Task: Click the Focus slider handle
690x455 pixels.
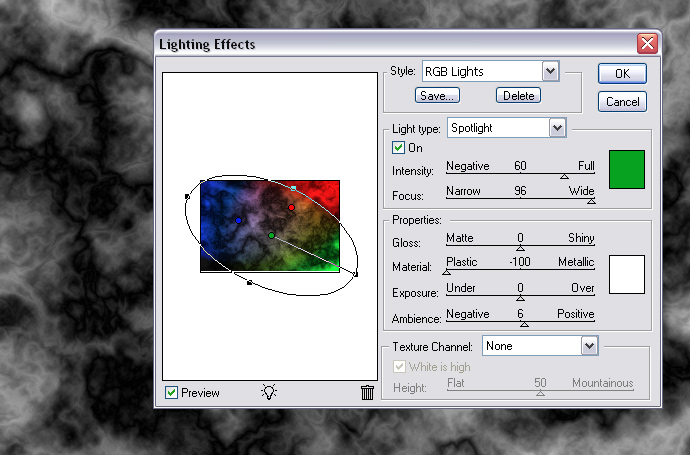Action: click(x=591, y=202)
